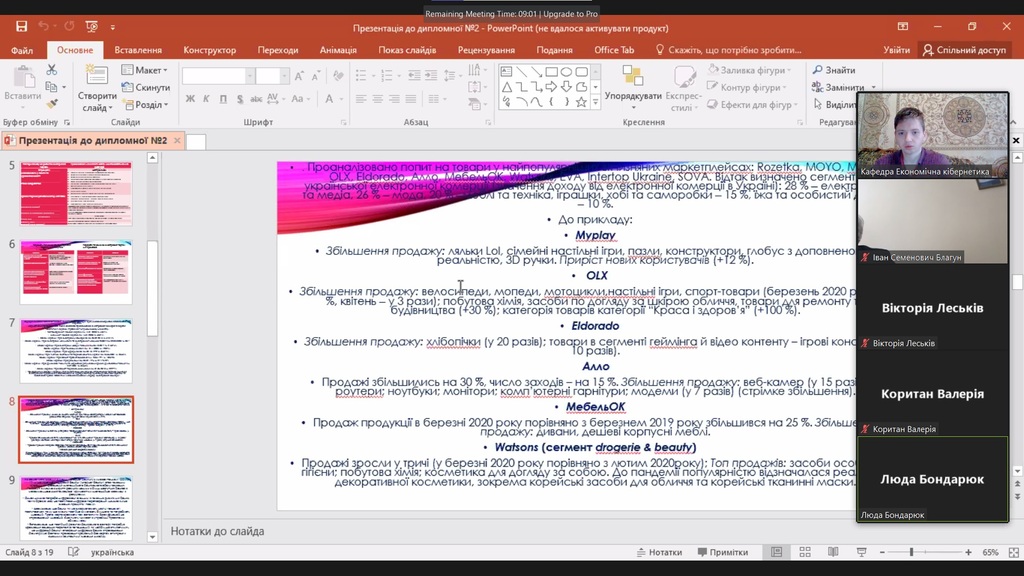The height and width of the screenshot is (576, 1024).
Task: Adjust the zoom slider in status bar
Action: 911,552
